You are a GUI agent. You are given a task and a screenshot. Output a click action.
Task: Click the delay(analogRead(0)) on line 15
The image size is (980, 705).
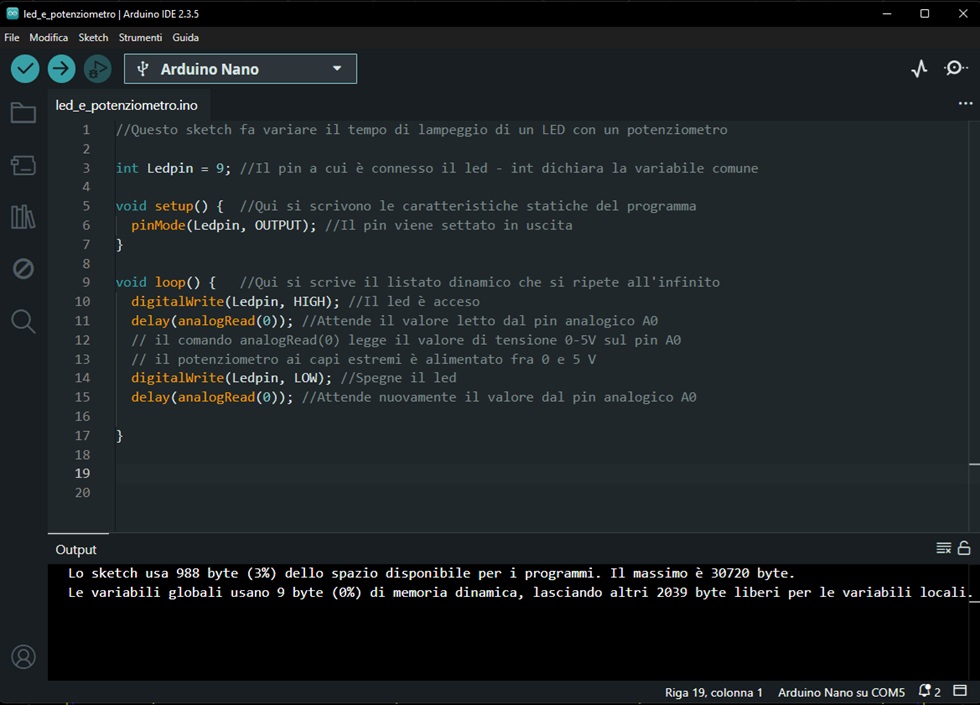pyautogui.click(x=212, y=397)
